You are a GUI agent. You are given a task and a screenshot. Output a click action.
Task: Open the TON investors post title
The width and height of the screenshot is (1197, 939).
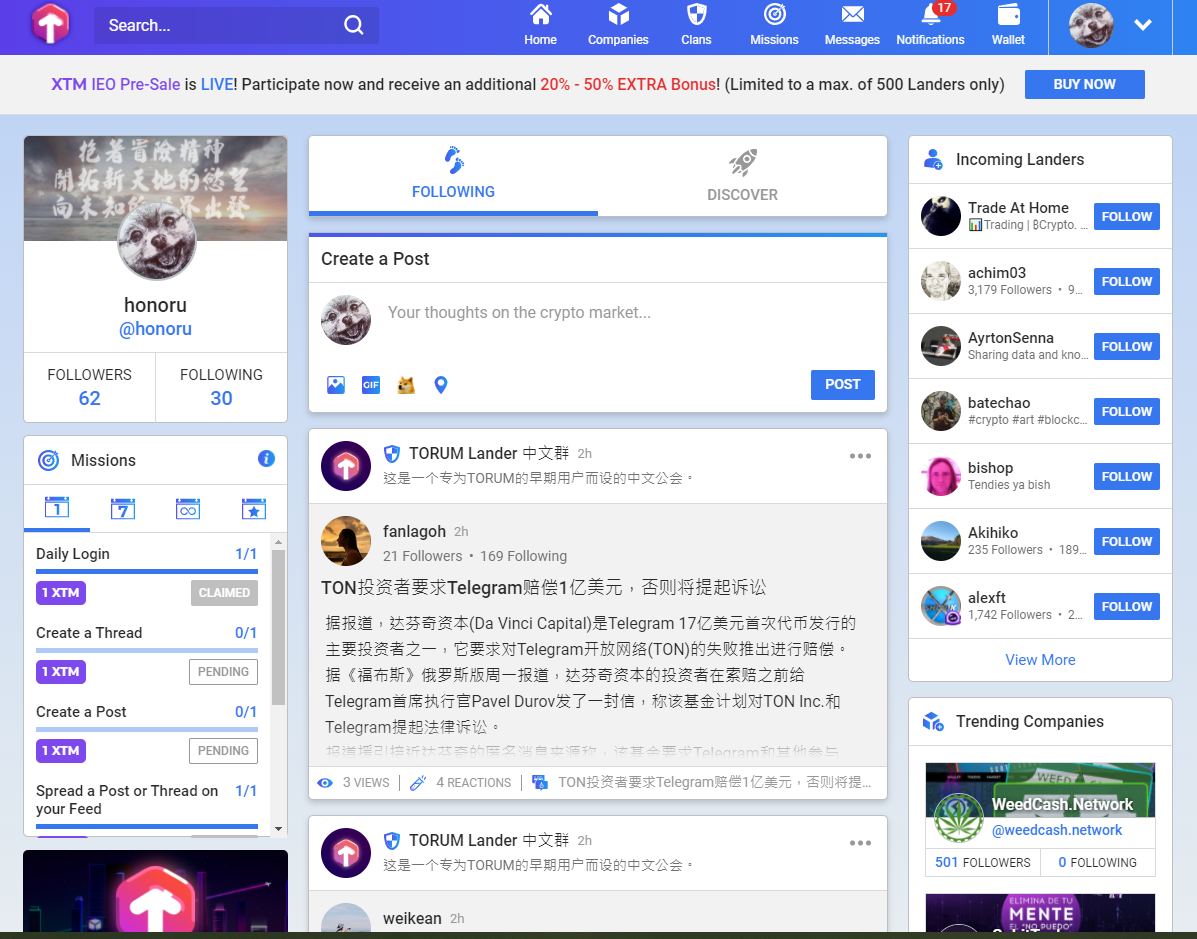click(x=544, y=587)
